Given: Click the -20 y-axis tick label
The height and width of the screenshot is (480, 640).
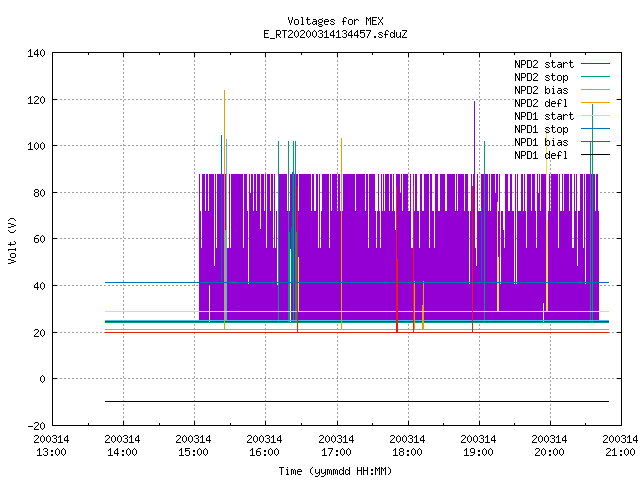Looking at the screenshot, I should pos(36,426).
